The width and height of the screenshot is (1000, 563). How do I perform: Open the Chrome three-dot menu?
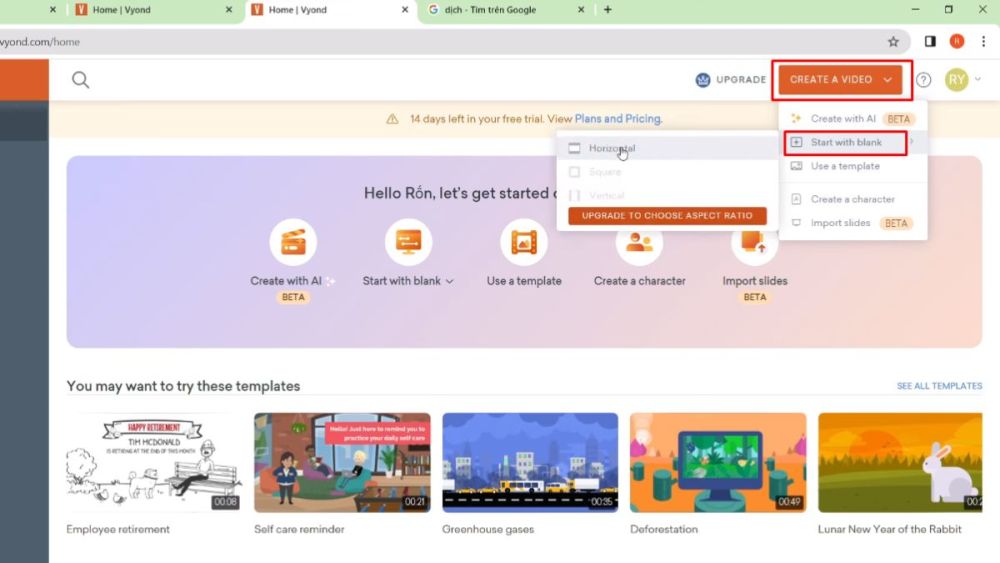click(x=983, y=41)
